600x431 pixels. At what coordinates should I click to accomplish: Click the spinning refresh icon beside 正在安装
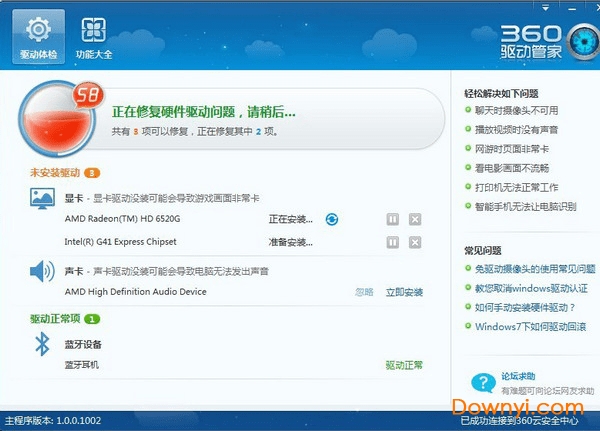tap(332, 218)
